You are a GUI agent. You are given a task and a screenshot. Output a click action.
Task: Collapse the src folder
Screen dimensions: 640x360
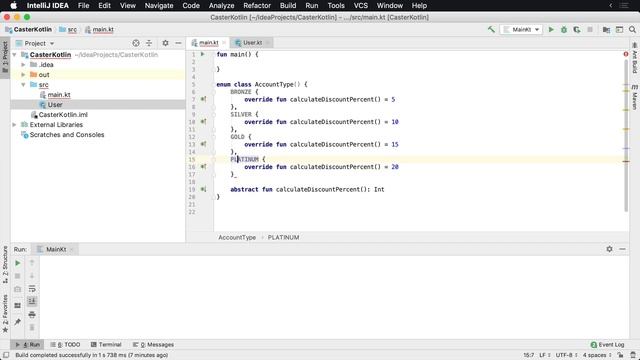click(x=23, y=84)
